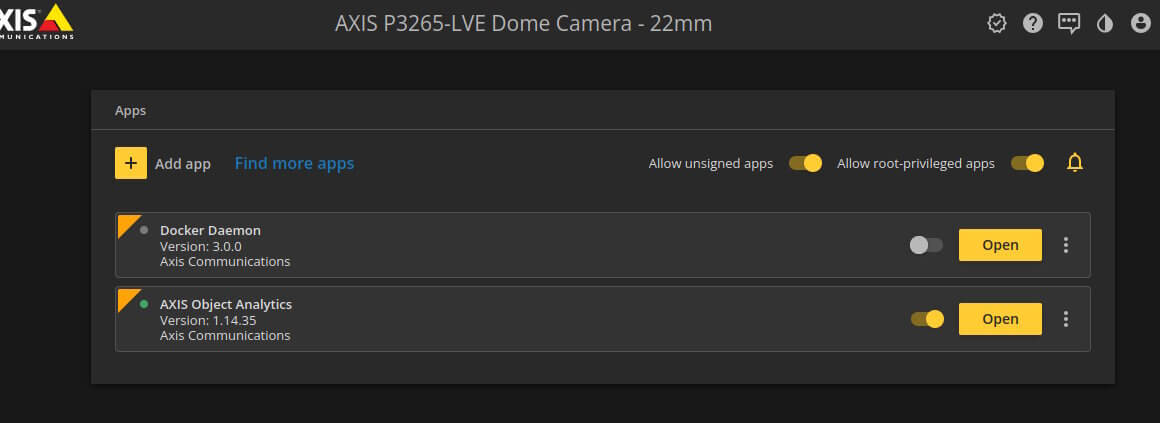
Task: Click the plus icon to add app
Action: (x=131, y=163)
